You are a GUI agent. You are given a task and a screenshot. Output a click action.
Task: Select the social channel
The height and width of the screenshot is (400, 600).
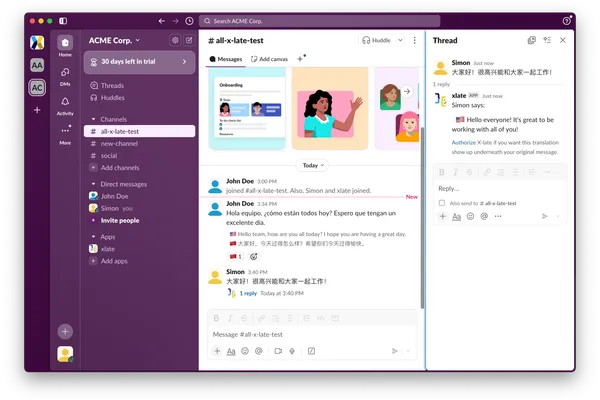(139, 156)
